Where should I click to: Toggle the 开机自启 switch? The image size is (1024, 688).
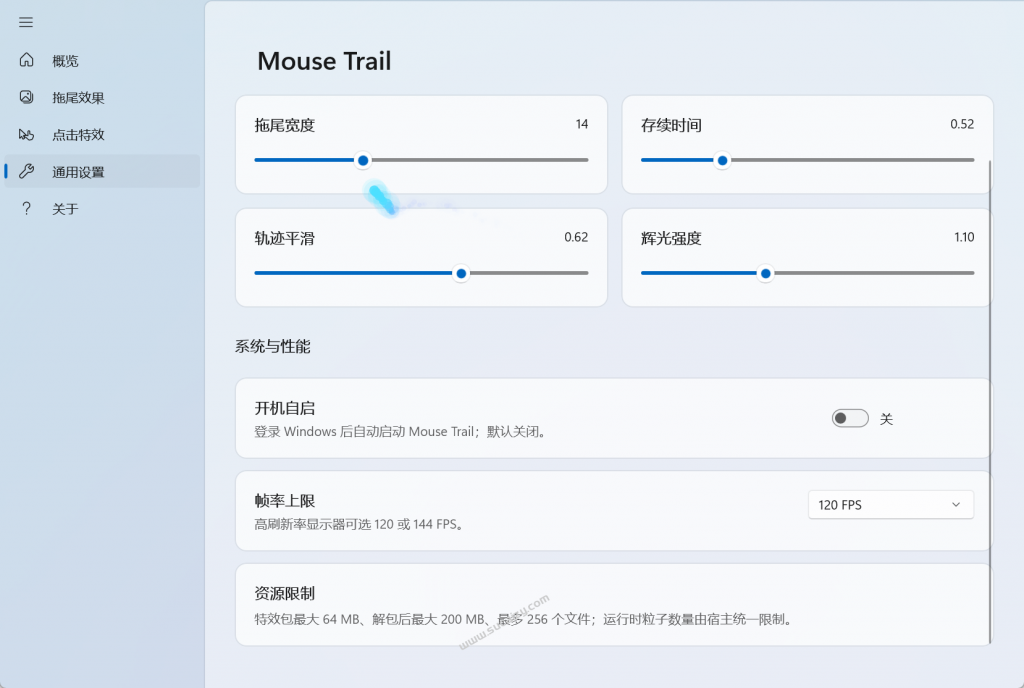click(850, 418)
